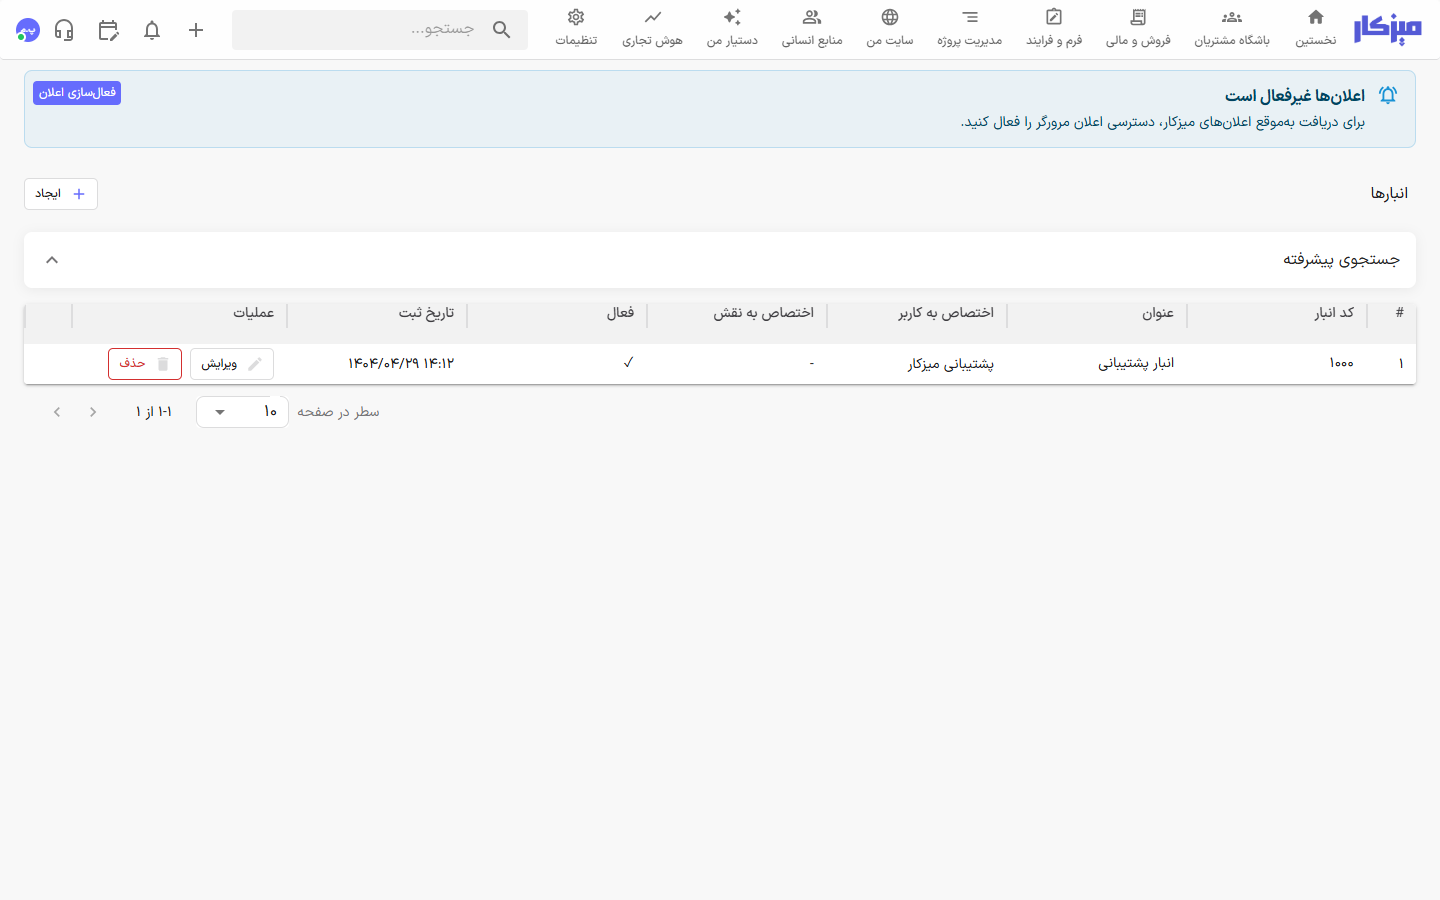Image resolution: width=1440 pixels, height=900 pixels.
Task: Click انبار پشتیبانی title cell
Action: point(1136,364)
